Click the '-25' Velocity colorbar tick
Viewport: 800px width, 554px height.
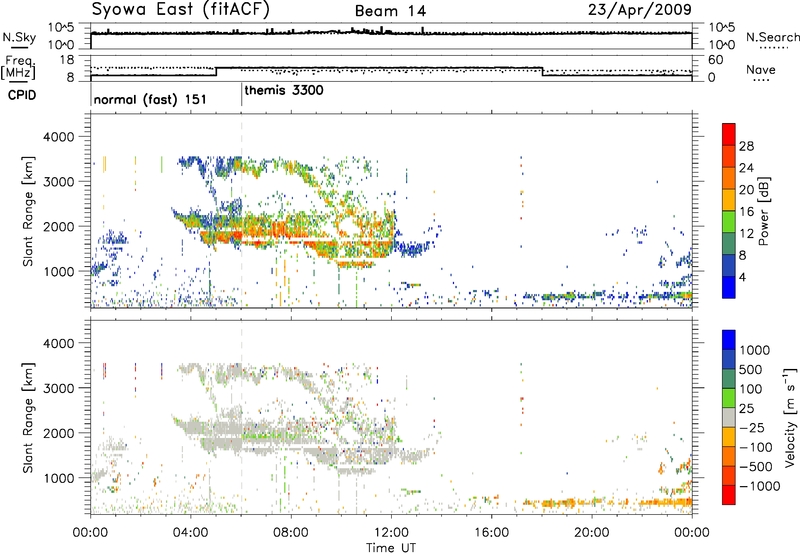(753, 427)
